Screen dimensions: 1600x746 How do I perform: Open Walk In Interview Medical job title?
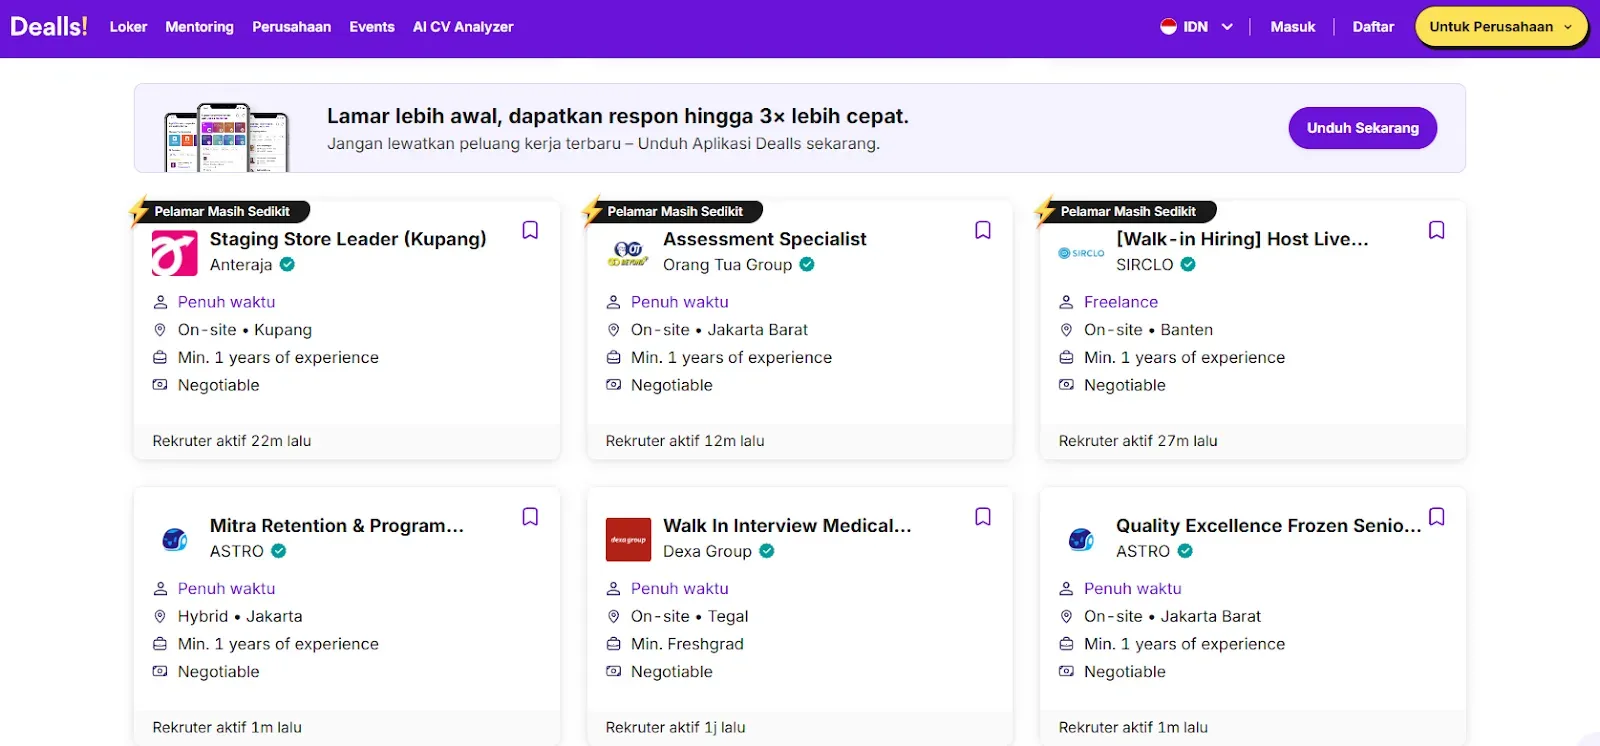tap(787, 526)
